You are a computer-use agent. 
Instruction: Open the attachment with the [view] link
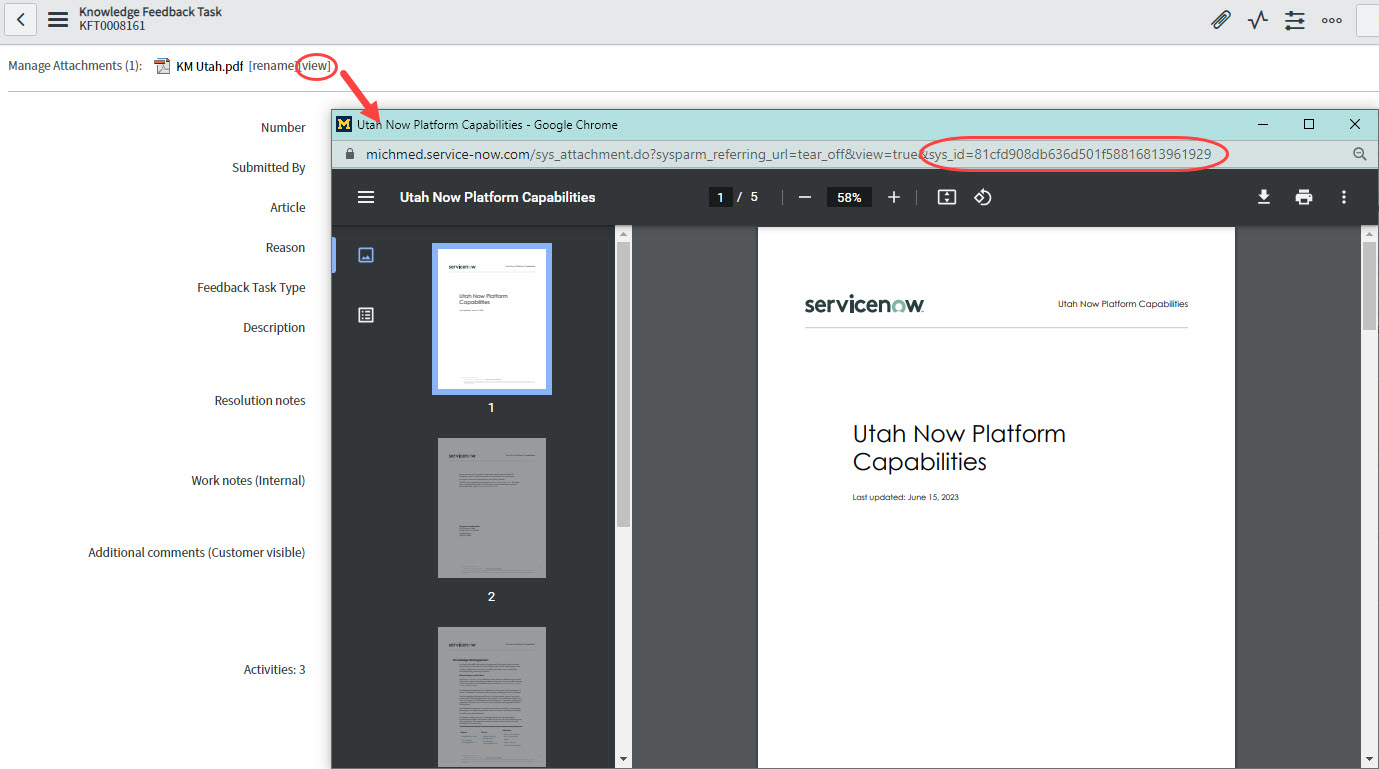(x=316, y=65)
